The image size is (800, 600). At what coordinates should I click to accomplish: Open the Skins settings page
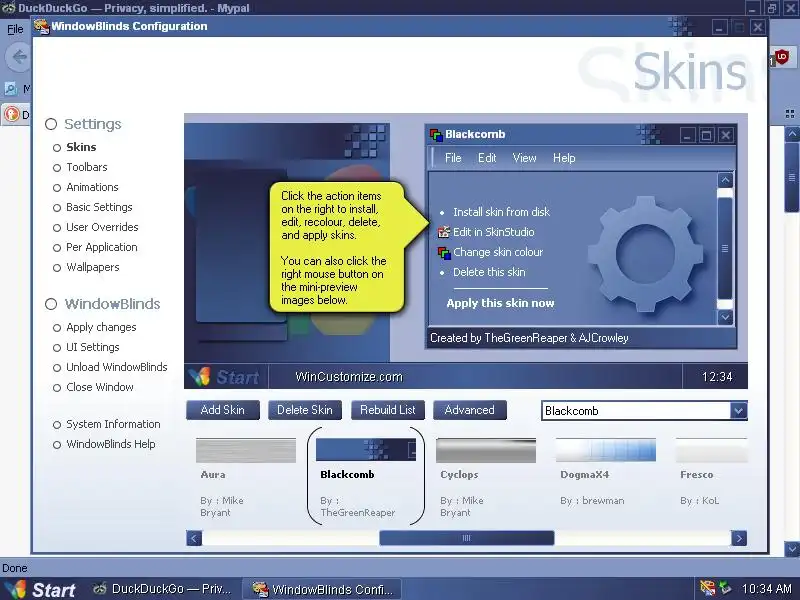(x=81, y=147)
